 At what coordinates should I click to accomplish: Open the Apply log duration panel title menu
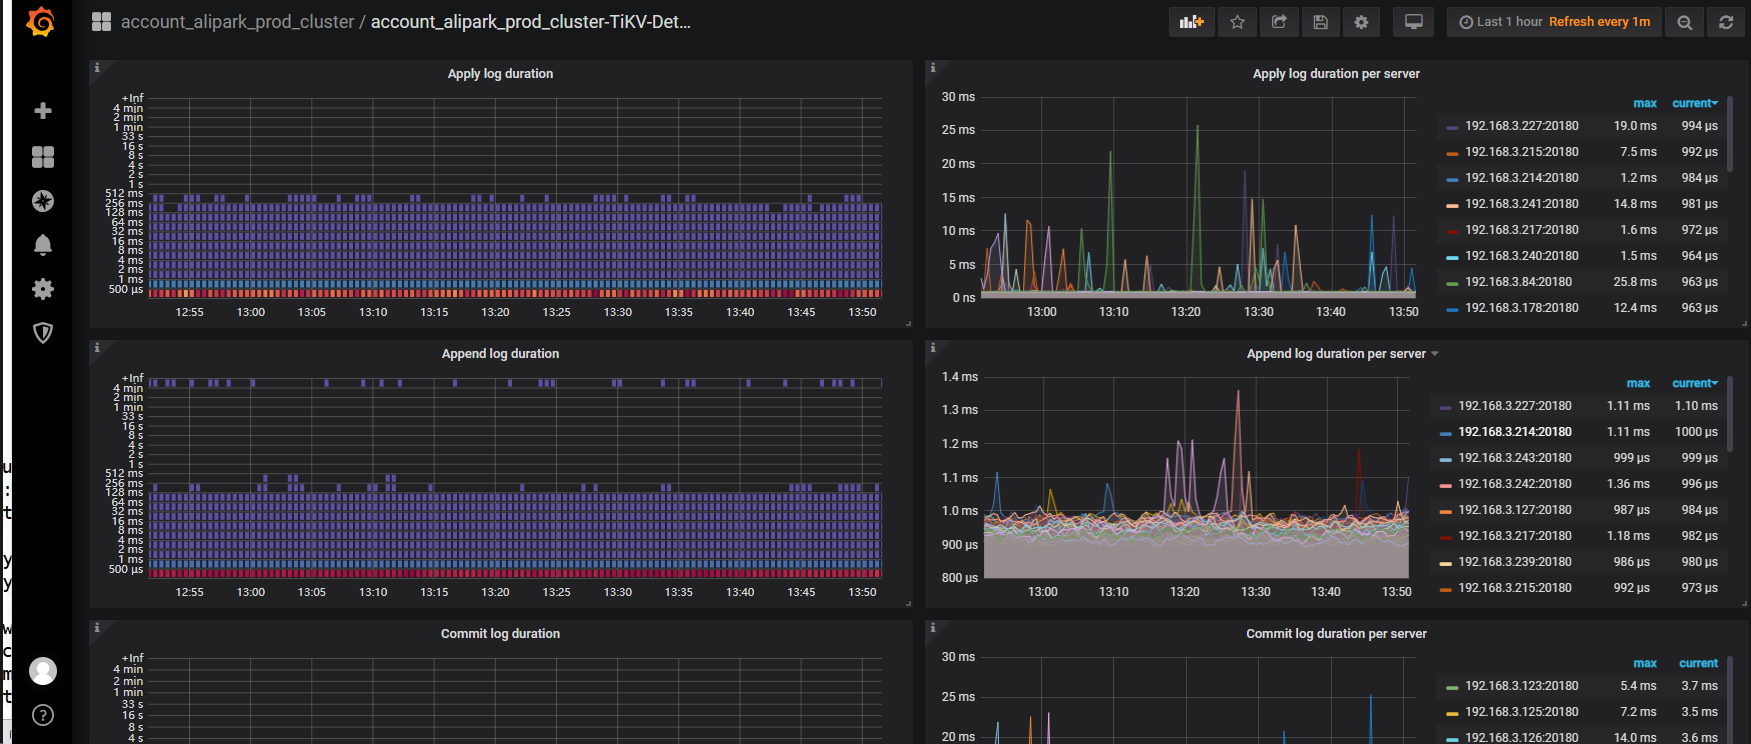pyautogui.click(x=500, y=74)
